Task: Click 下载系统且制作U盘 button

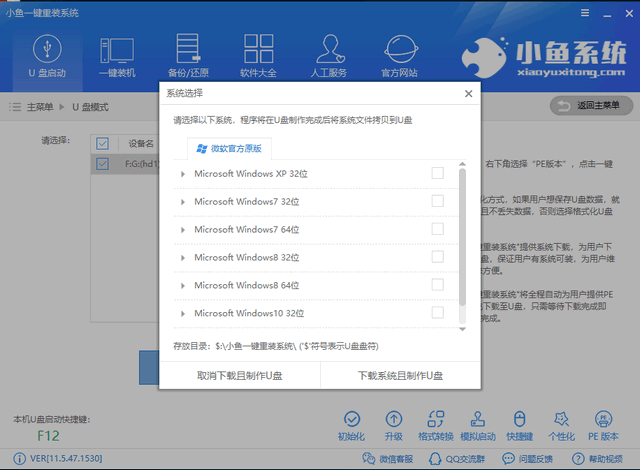Action: (400, 375)
